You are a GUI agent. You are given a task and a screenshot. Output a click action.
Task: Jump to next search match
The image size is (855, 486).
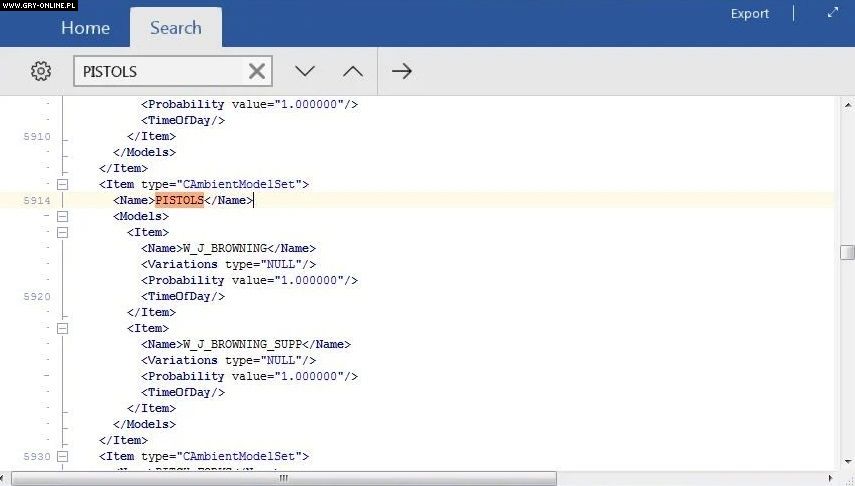coord(305,71)
